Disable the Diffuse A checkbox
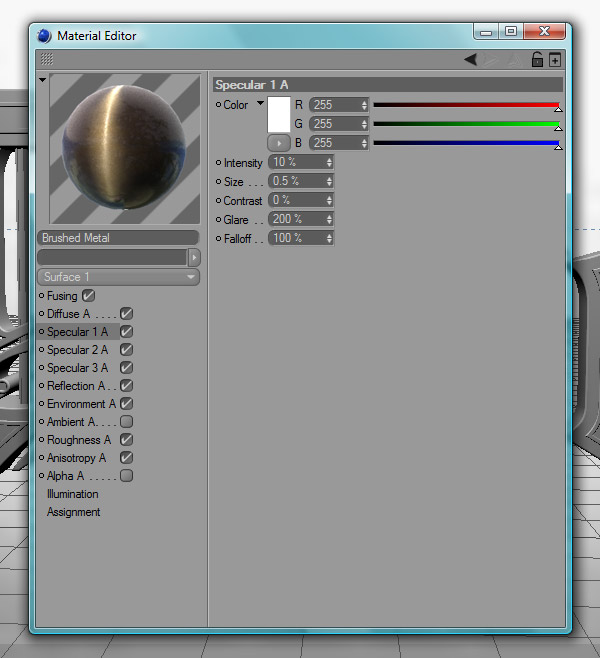Screen dimensions: 600x658 tap(126, 313)
